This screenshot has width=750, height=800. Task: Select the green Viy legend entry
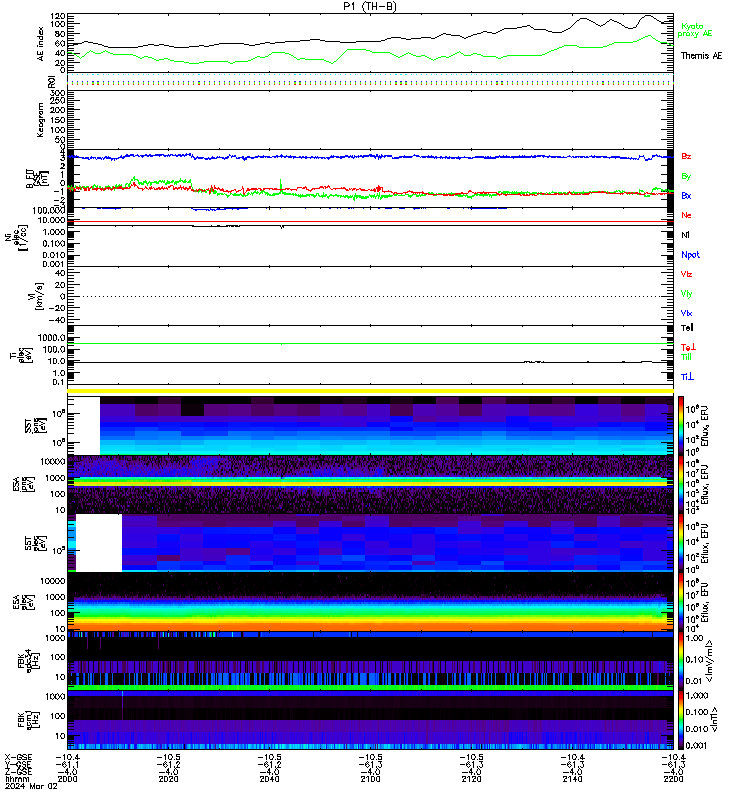686,294
